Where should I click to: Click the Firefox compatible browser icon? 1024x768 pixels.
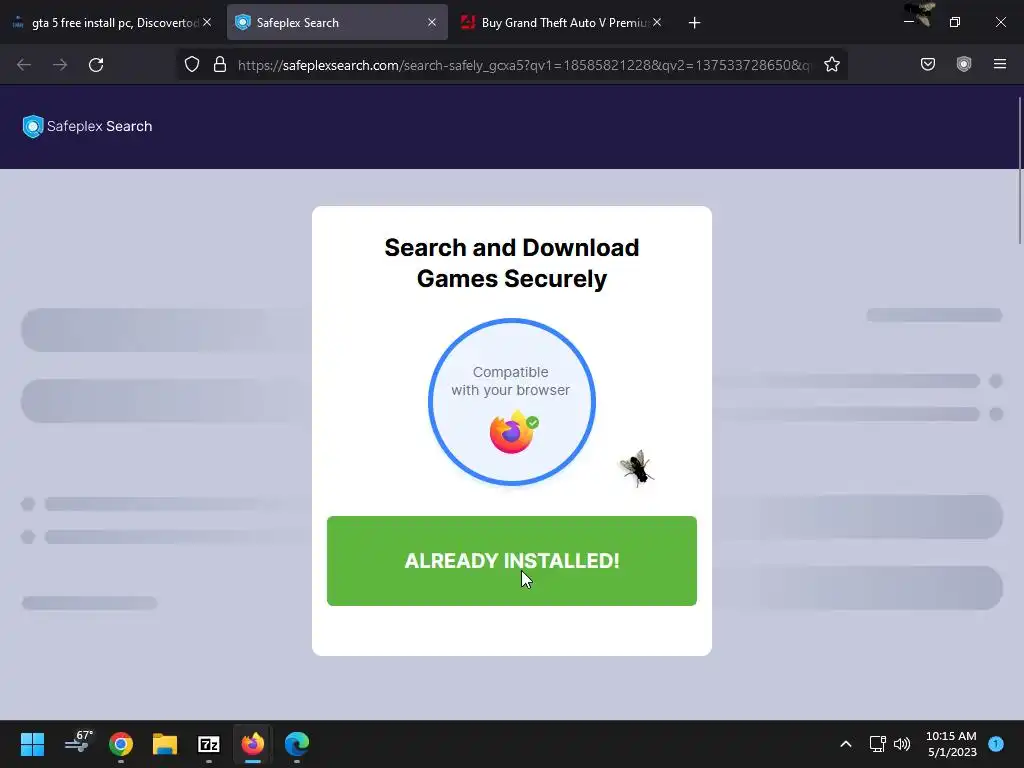[x=511, y=432]
